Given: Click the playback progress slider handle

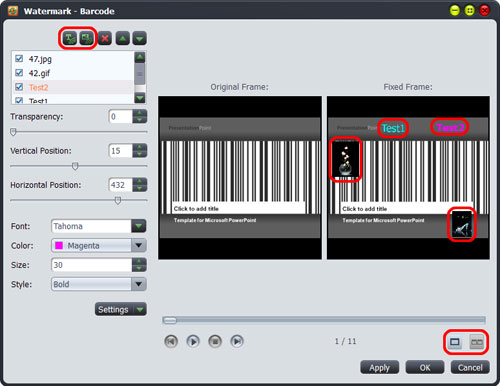Looking at the screenshot, I should pyautogui.click(x=170, y=320).
